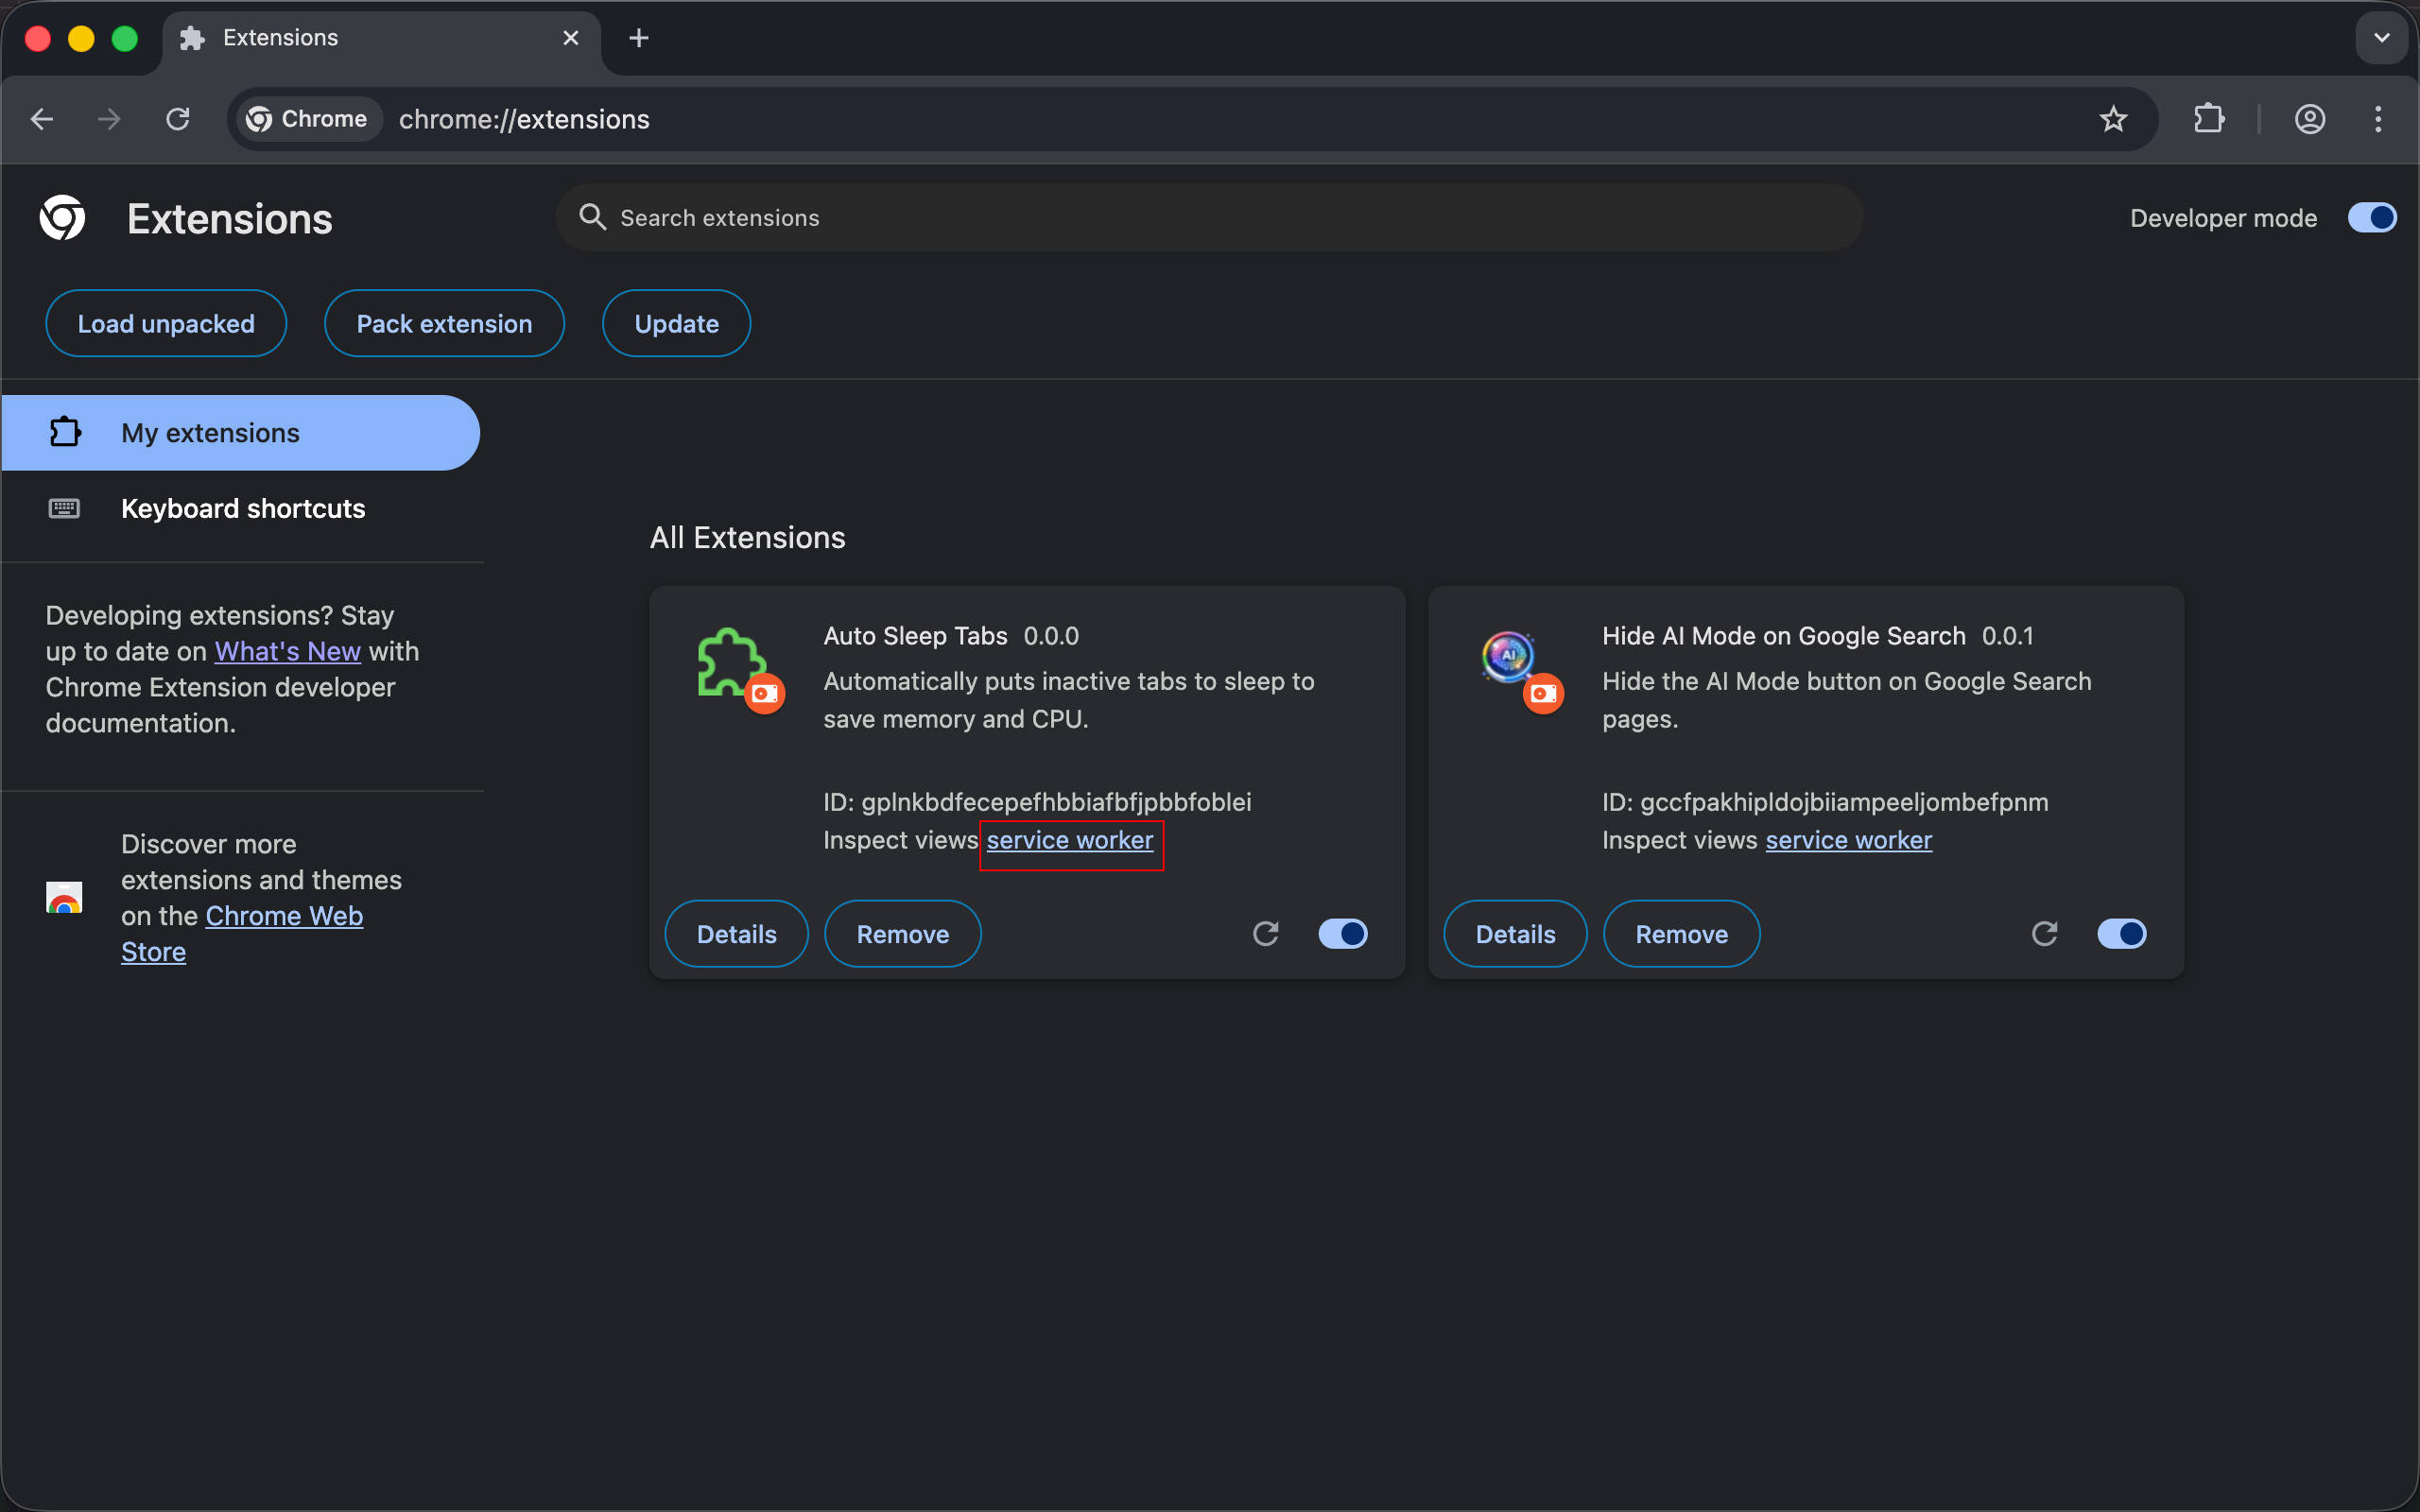Open a new tab with the plus icon

pyautogui.click(x=638, y=38)
